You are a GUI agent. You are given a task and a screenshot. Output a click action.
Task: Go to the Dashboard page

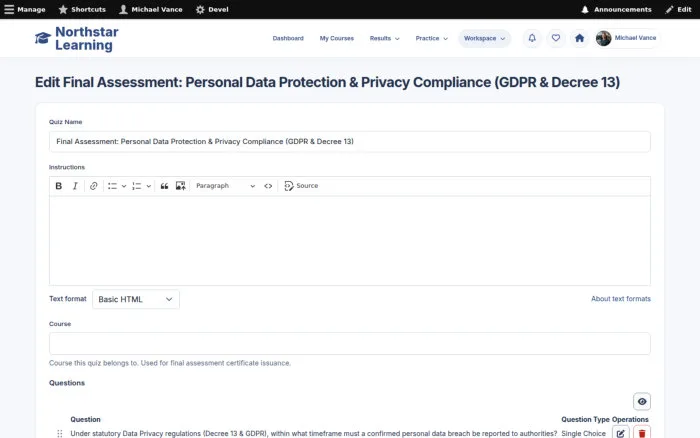point(288,38)
